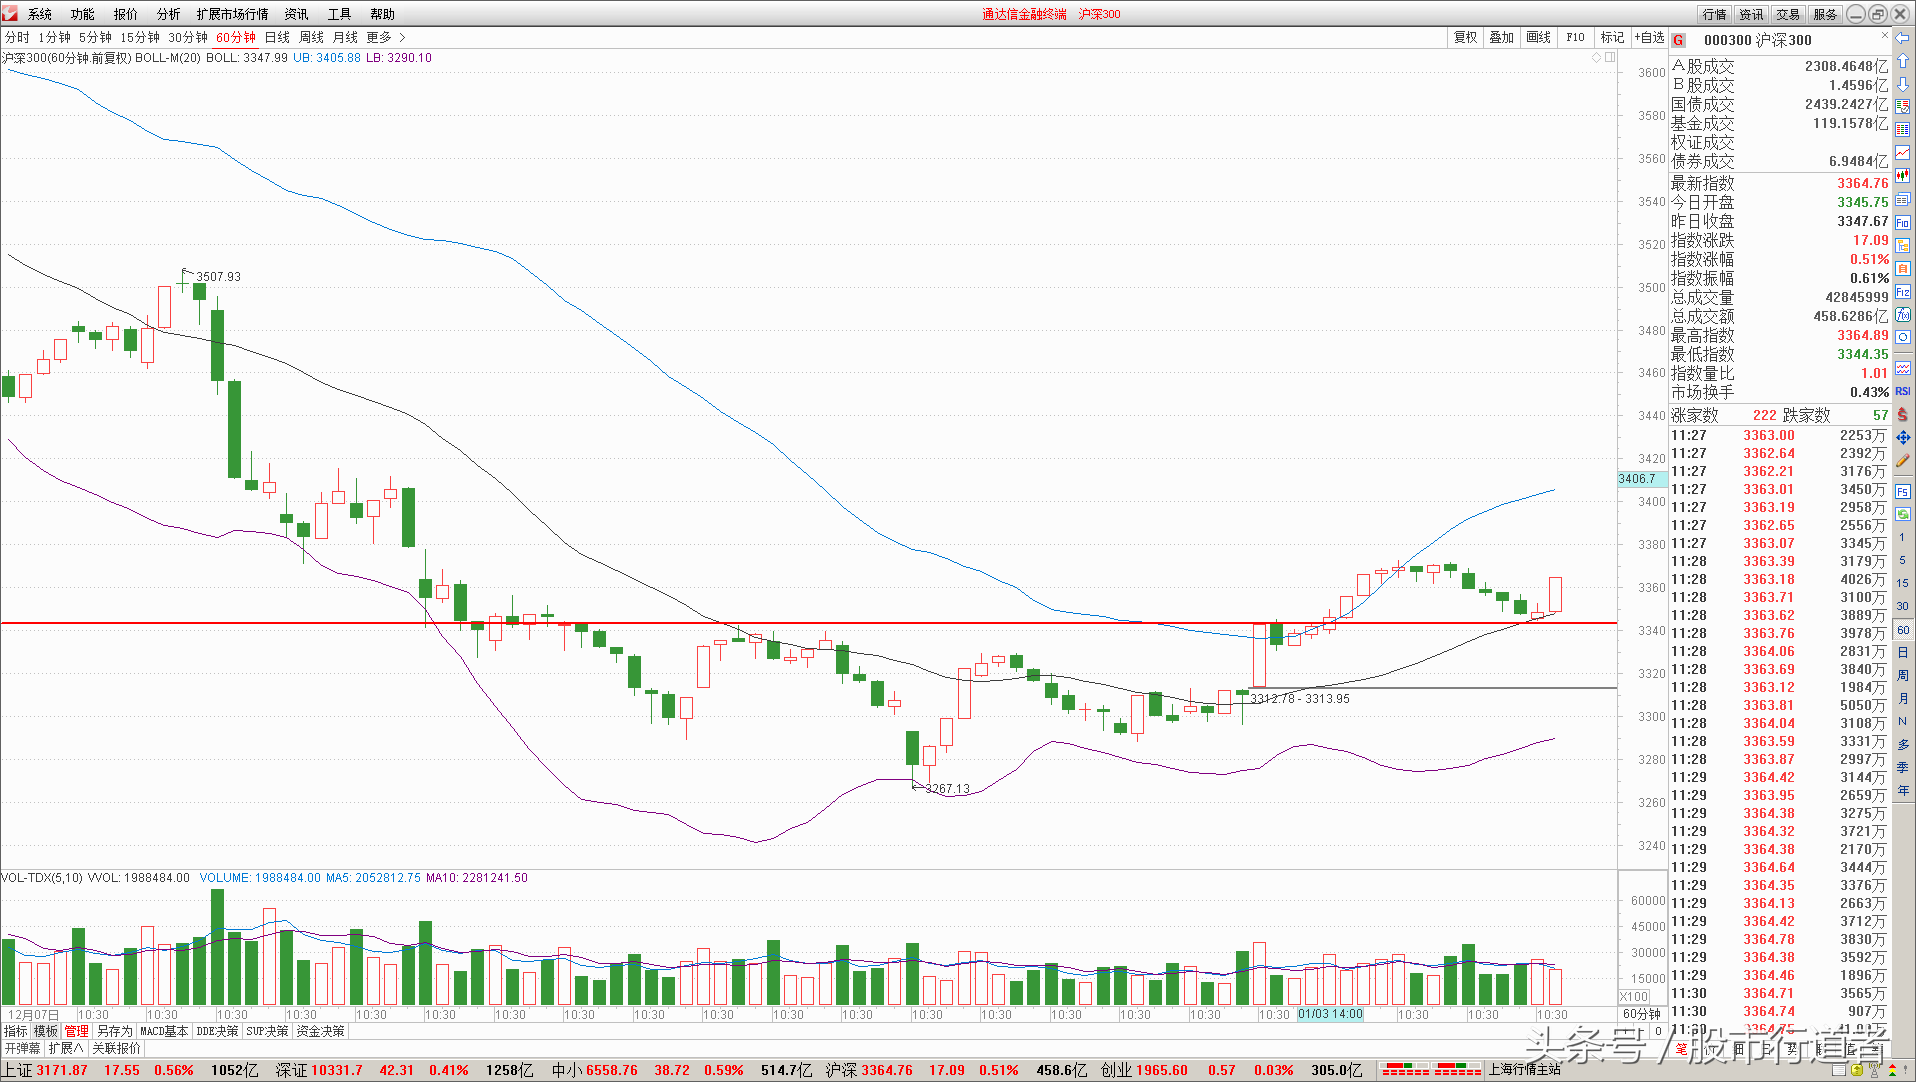
Task: Select the intraday line chart sidebar icon
Action: click(1903, 153)
